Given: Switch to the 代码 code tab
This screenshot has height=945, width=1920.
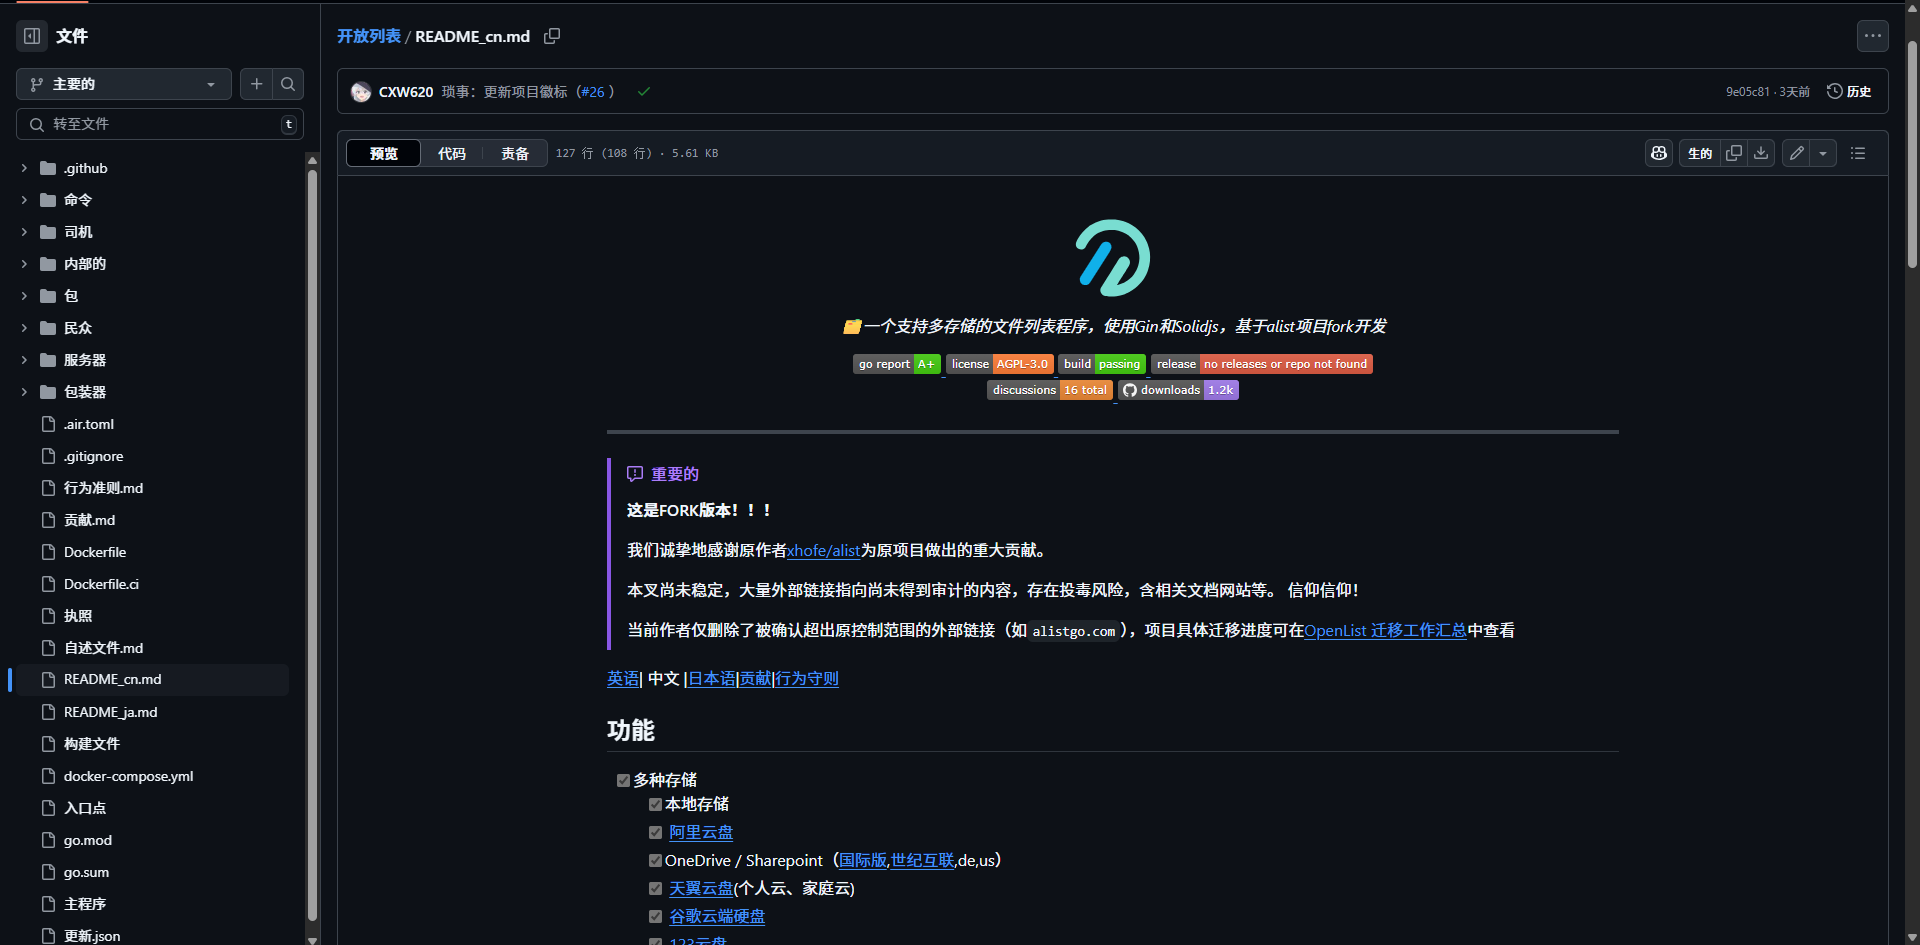Looking at the screenshot, I should [x=452, y=153].
